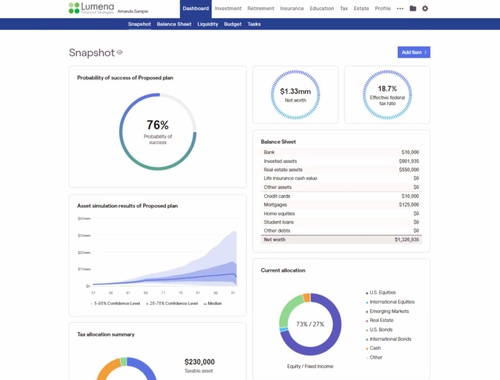Toggle U.S. Bonds legend entry
Image resolution: width=500 pixels, height=380 pixels.
pos(379,329)
